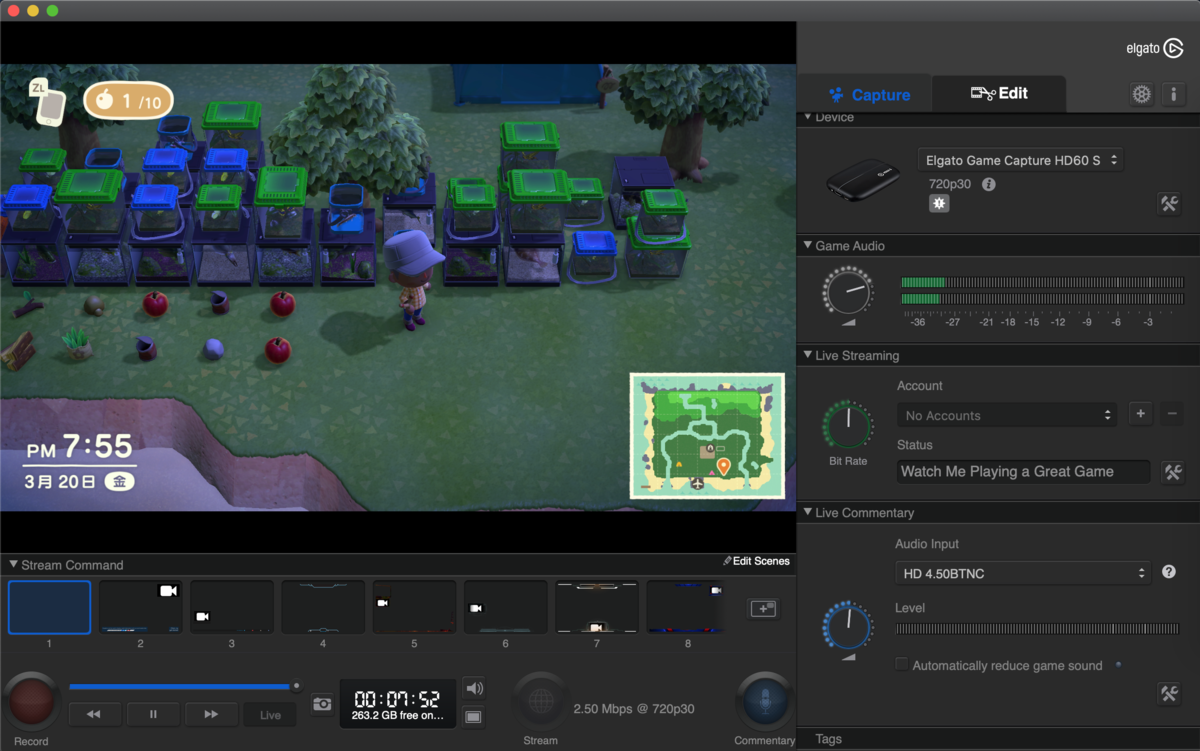1200x751 pixels.
Task: Open device settings tools icon
Action: coord(1169,203)
